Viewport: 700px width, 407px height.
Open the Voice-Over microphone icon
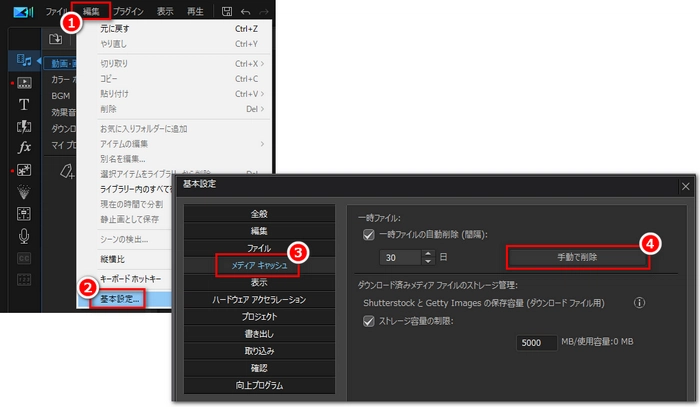click(24, 236)
